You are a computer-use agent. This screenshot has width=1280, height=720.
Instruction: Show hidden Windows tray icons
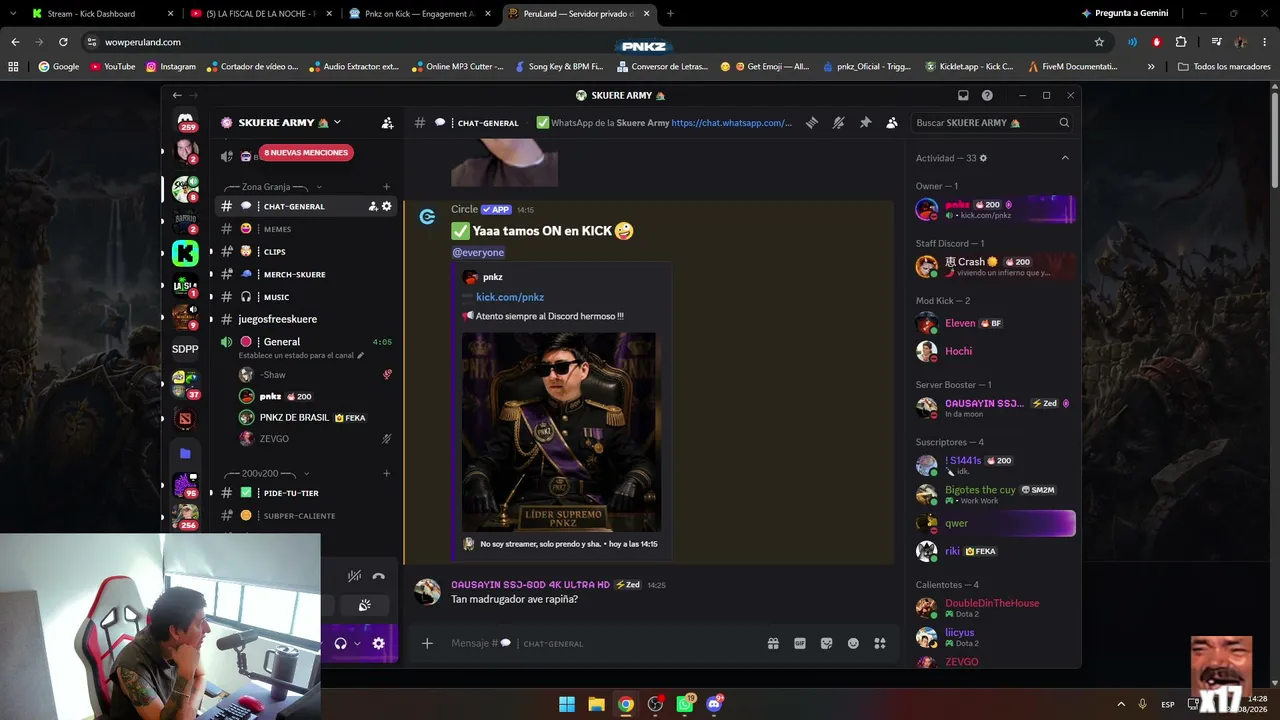point(1120,704)
